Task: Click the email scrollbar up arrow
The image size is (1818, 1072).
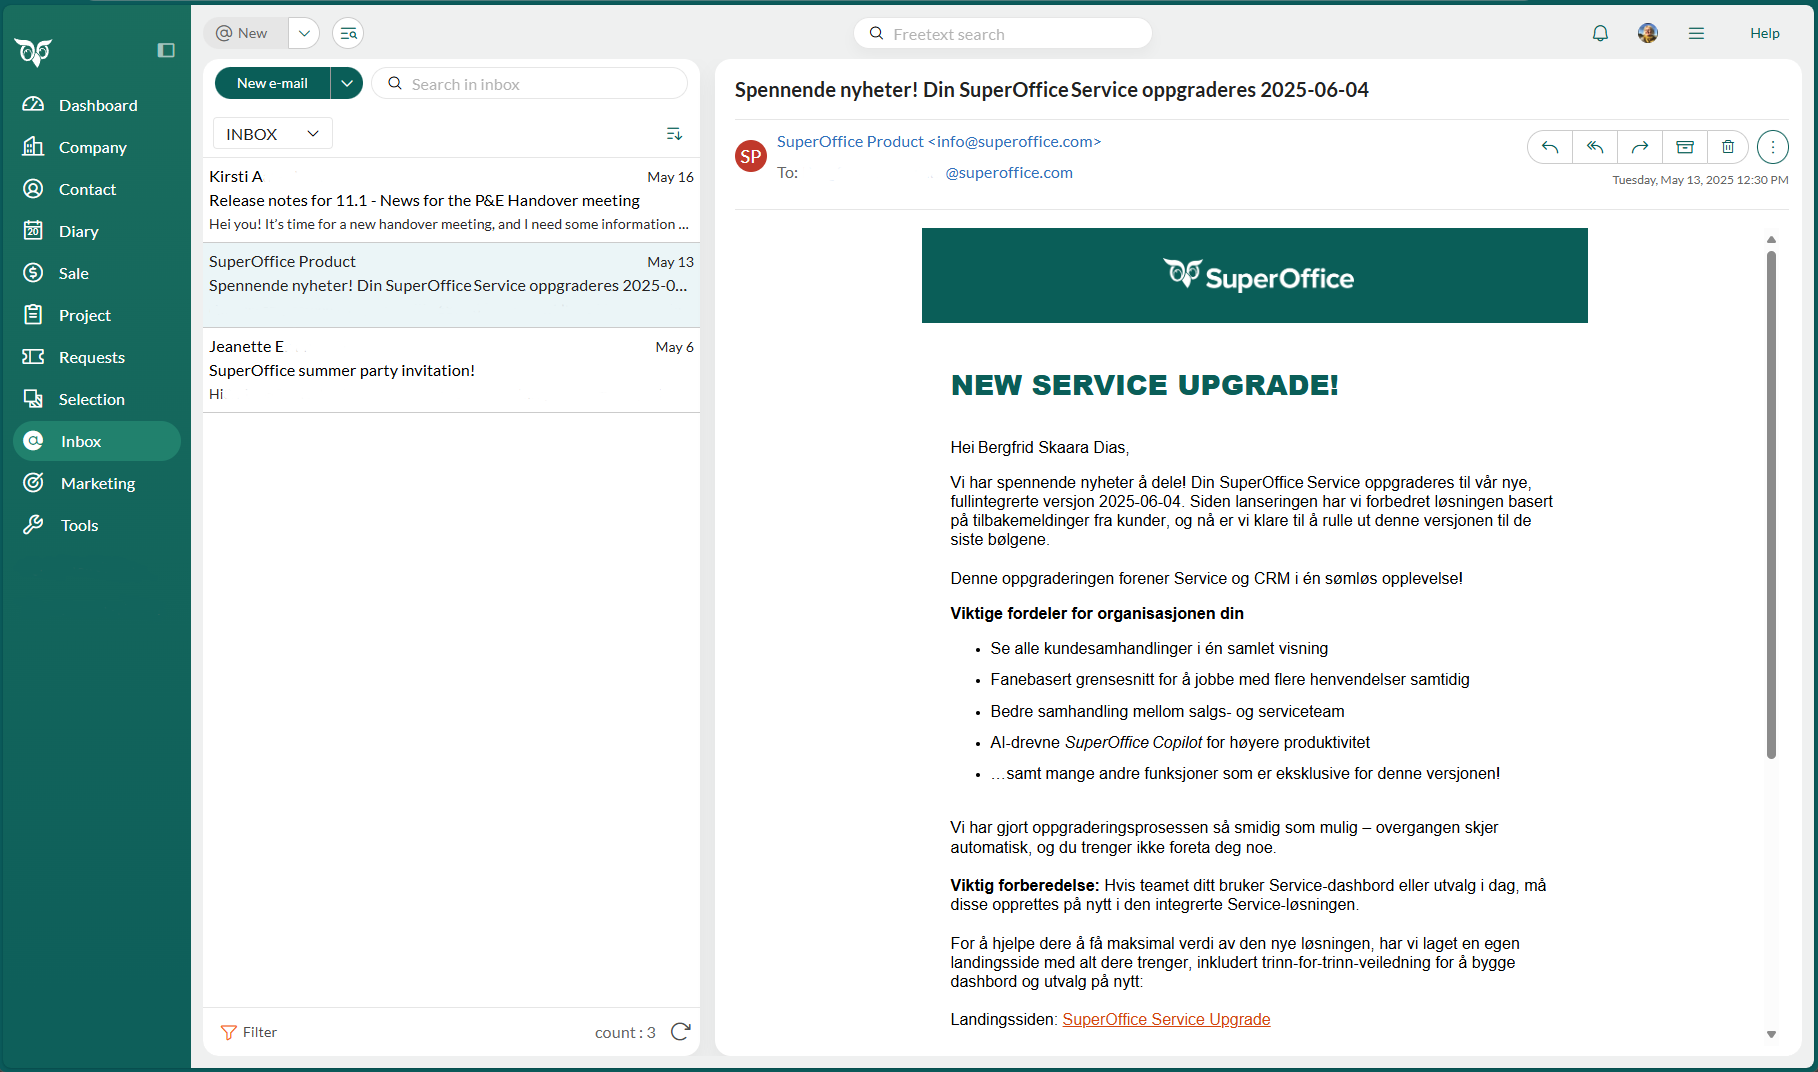Action: [1771, 240]
